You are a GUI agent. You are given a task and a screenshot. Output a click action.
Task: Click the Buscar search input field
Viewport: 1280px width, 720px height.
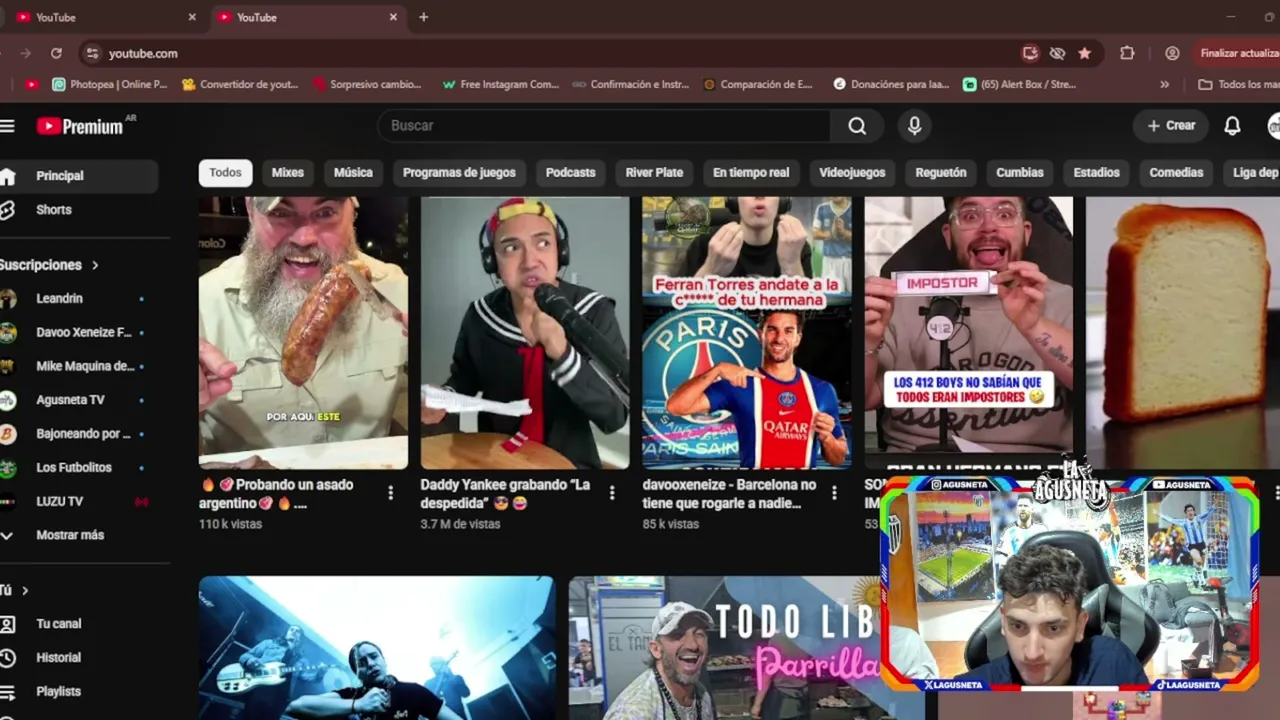click(603, 125)
